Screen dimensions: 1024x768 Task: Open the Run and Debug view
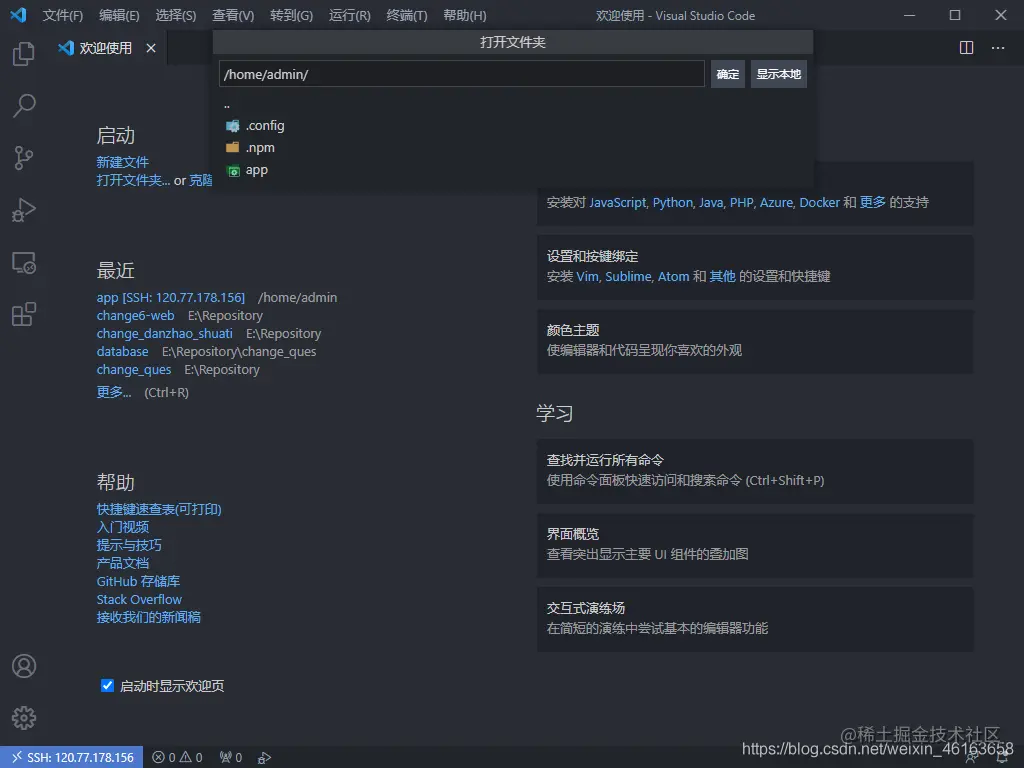point(24,210)
